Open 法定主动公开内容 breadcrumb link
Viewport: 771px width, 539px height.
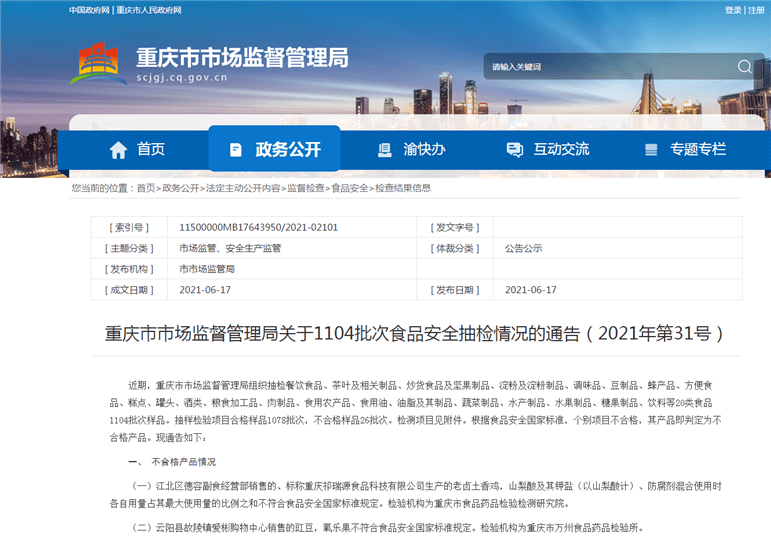point(242,188)
